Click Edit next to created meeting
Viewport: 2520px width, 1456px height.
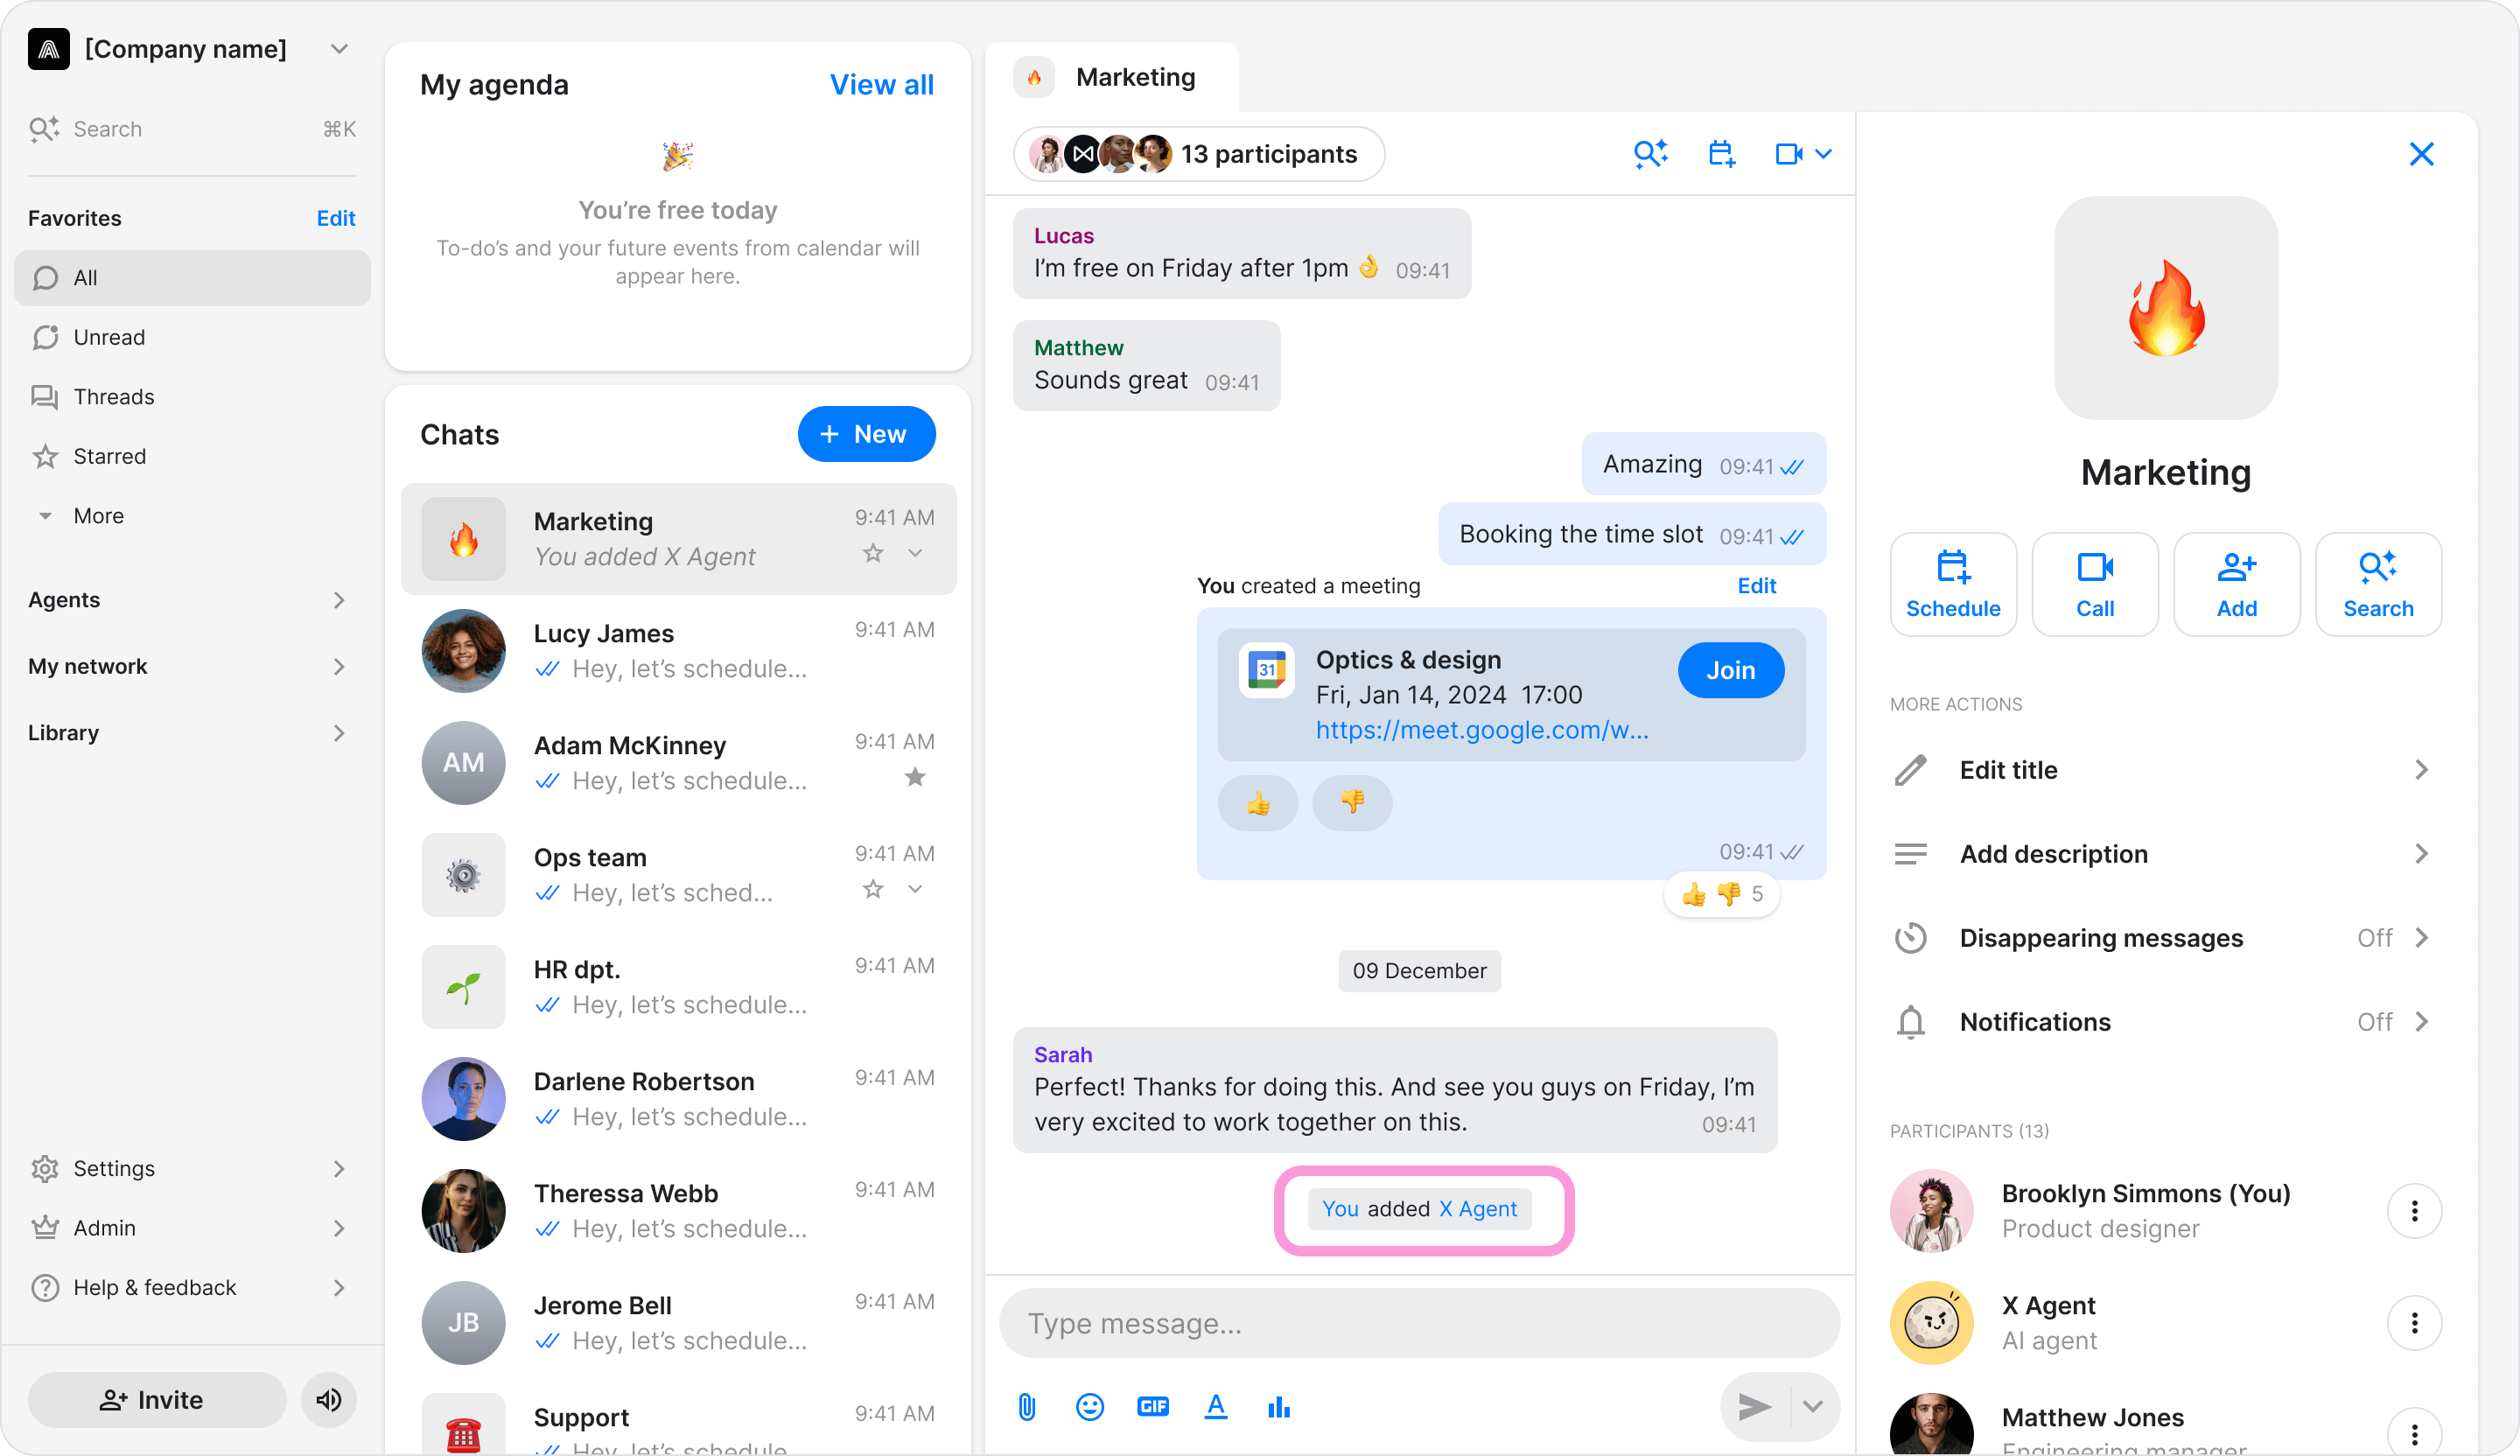(1757, 586)
